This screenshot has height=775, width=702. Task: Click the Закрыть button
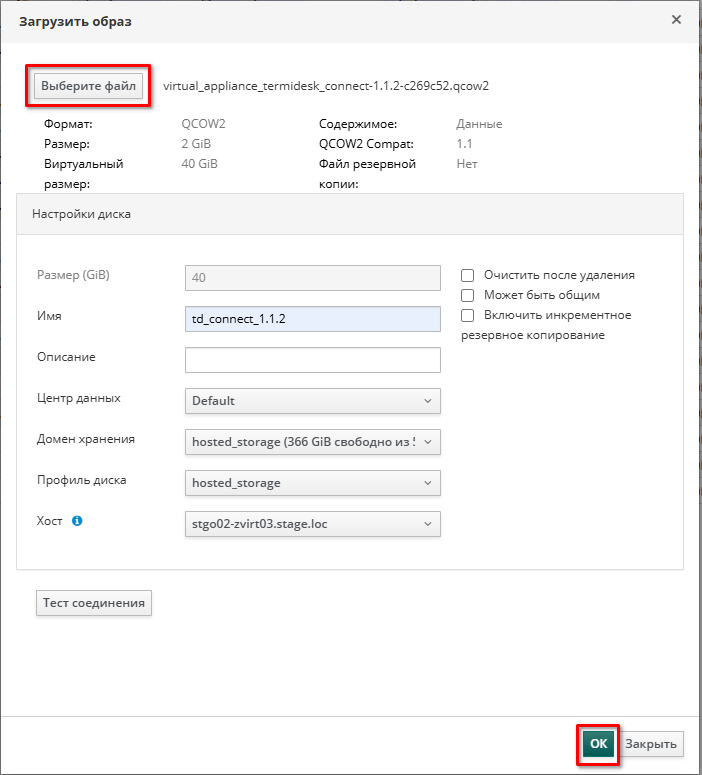[653, 743]
